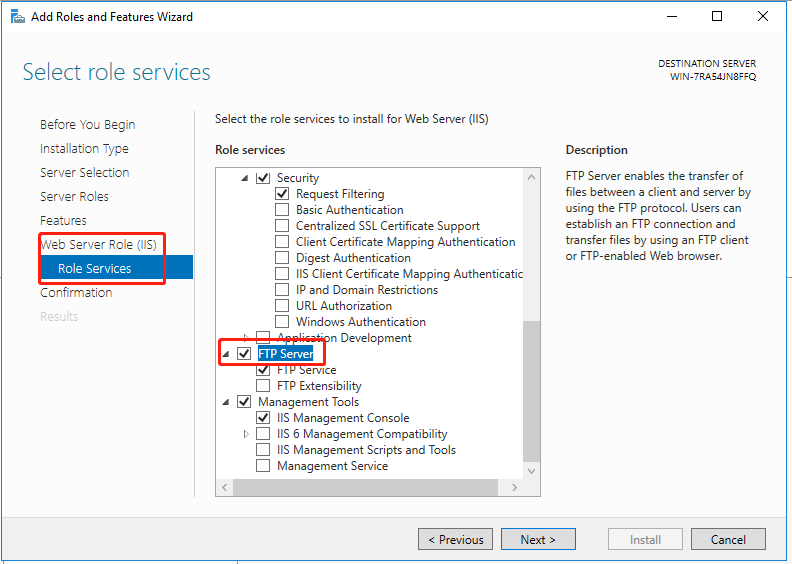Toggle FTP Service checkbox

[263, 370]
